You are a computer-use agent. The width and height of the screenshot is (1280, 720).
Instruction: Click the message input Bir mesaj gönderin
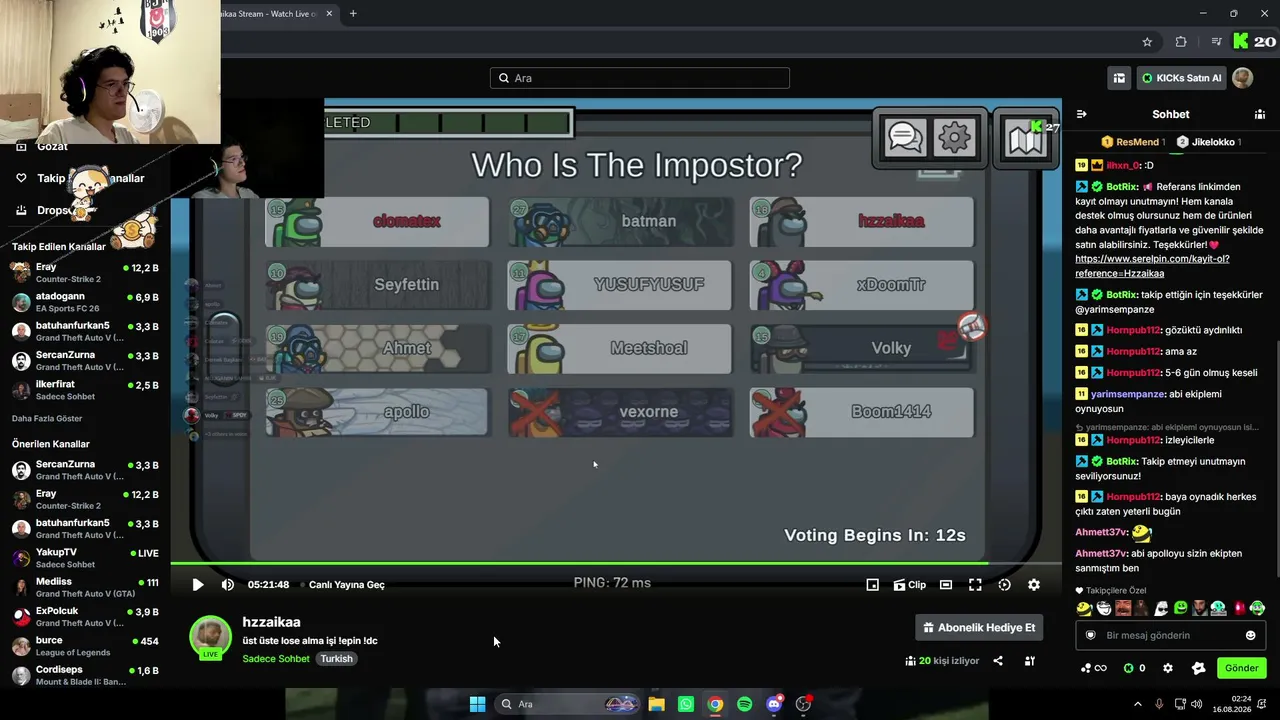click(1170, 635)
